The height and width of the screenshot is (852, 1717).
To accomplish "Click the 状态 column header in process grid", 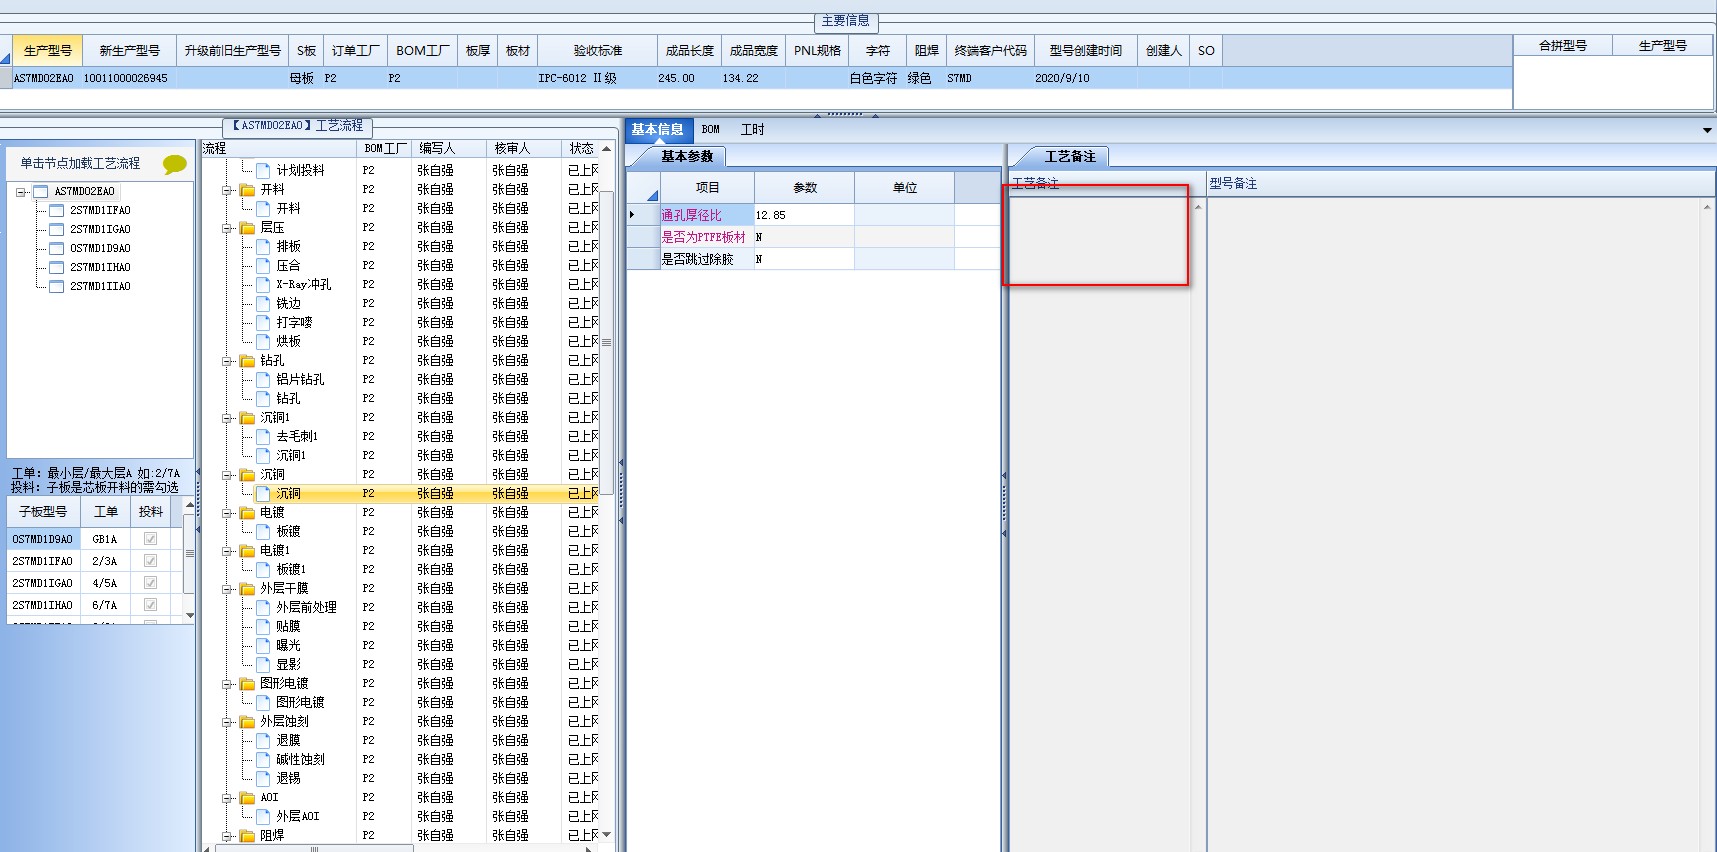I will click(581, 149).
